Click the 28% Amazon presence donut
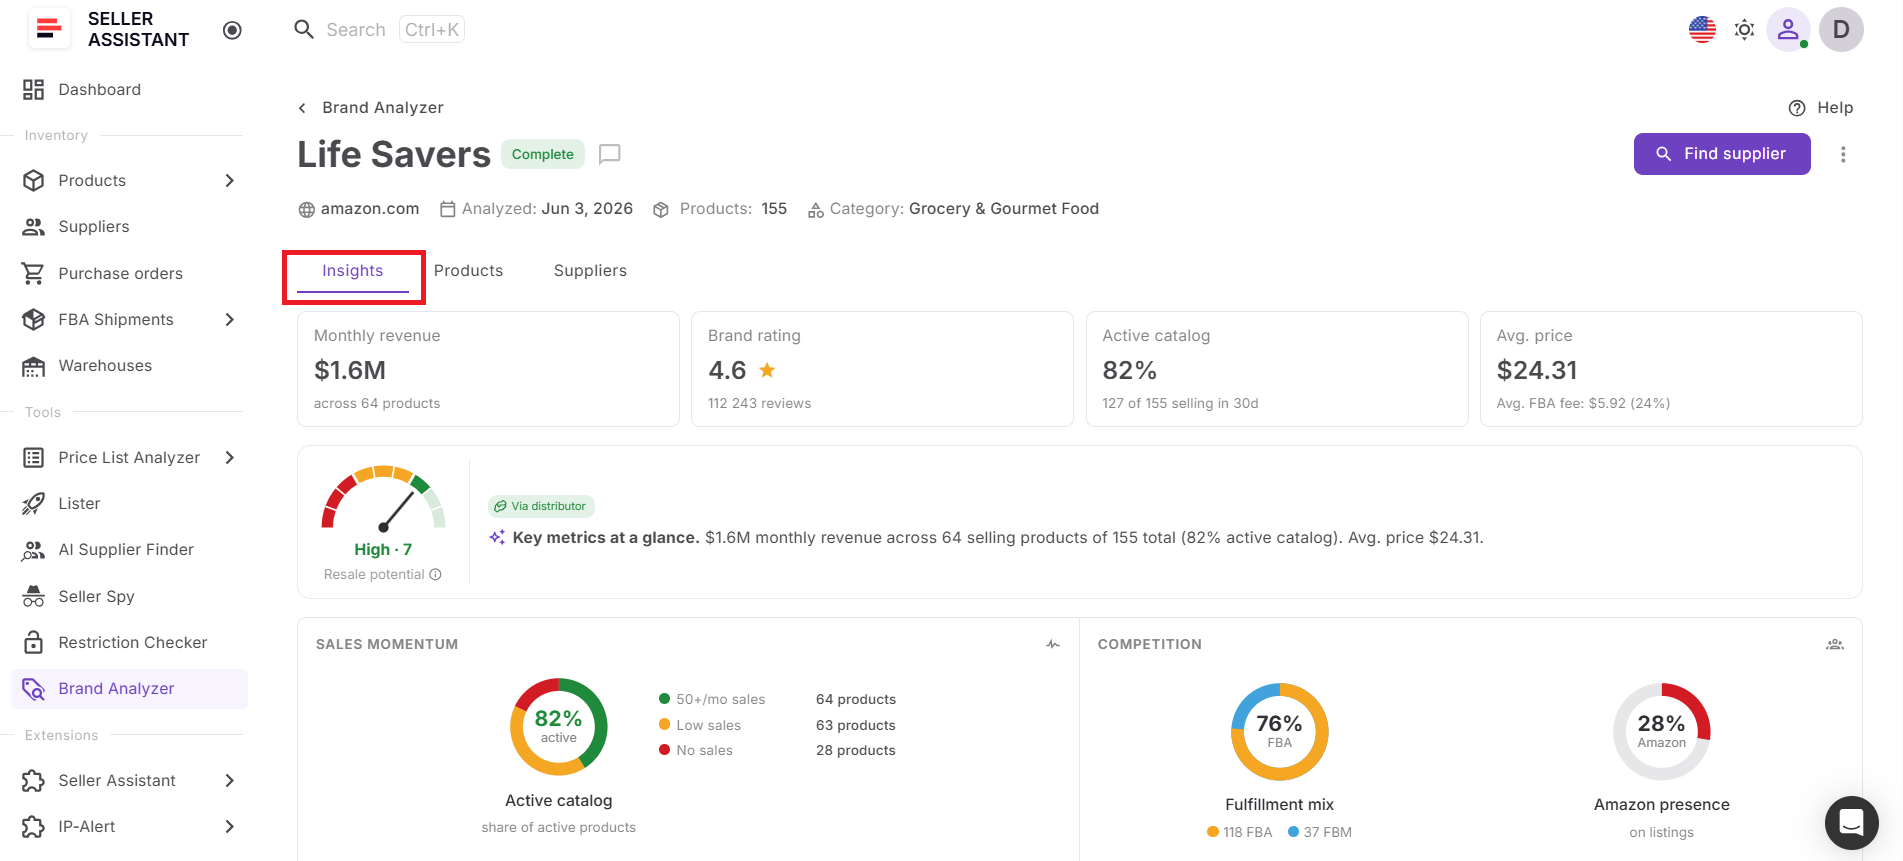 (x=1662, y=732)
